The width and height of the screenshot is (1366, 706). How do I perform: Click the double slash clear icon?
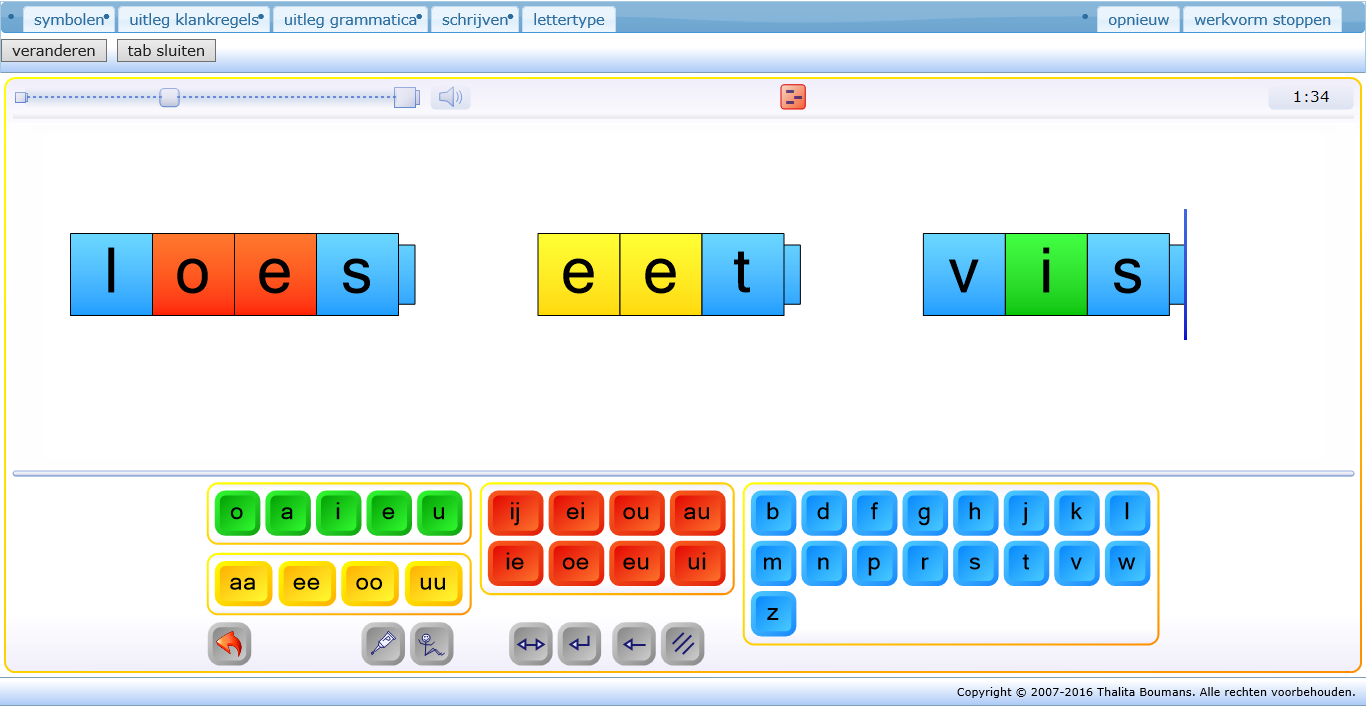(x=683, y=644)
